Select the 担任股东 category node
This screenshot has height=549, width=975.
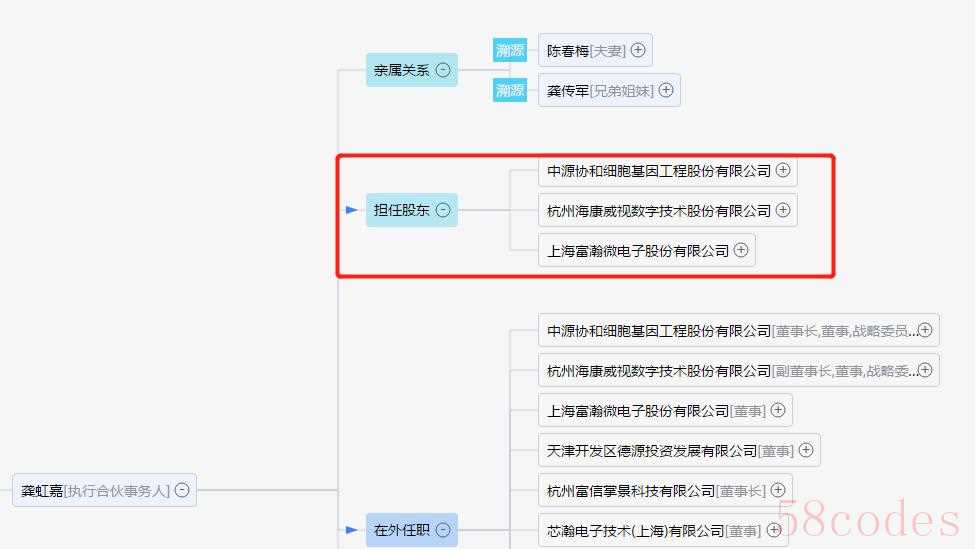pyautogui.click(x=412, y=210)
